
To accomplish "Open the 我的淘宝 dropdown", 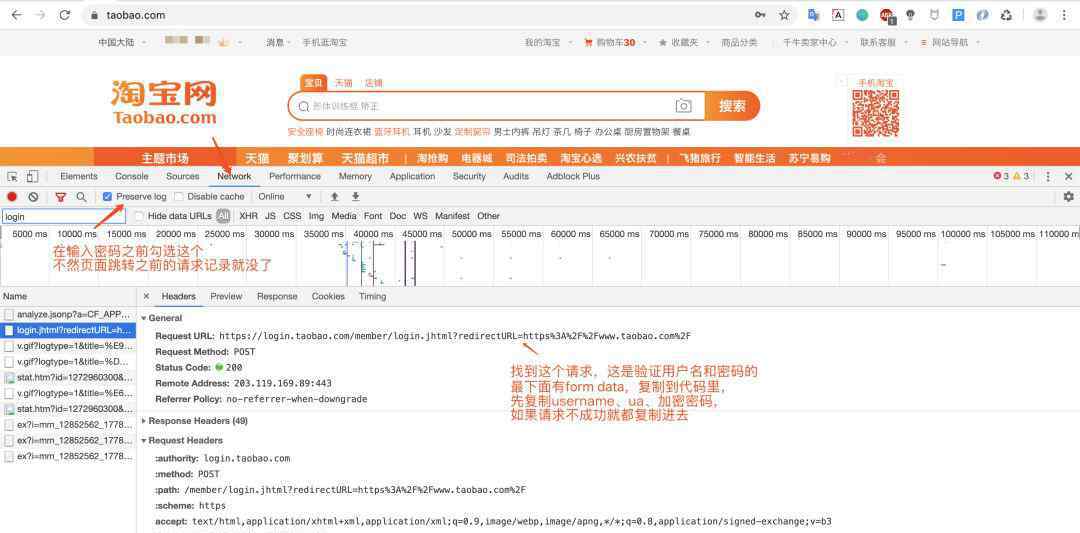I will coord(548,43).
